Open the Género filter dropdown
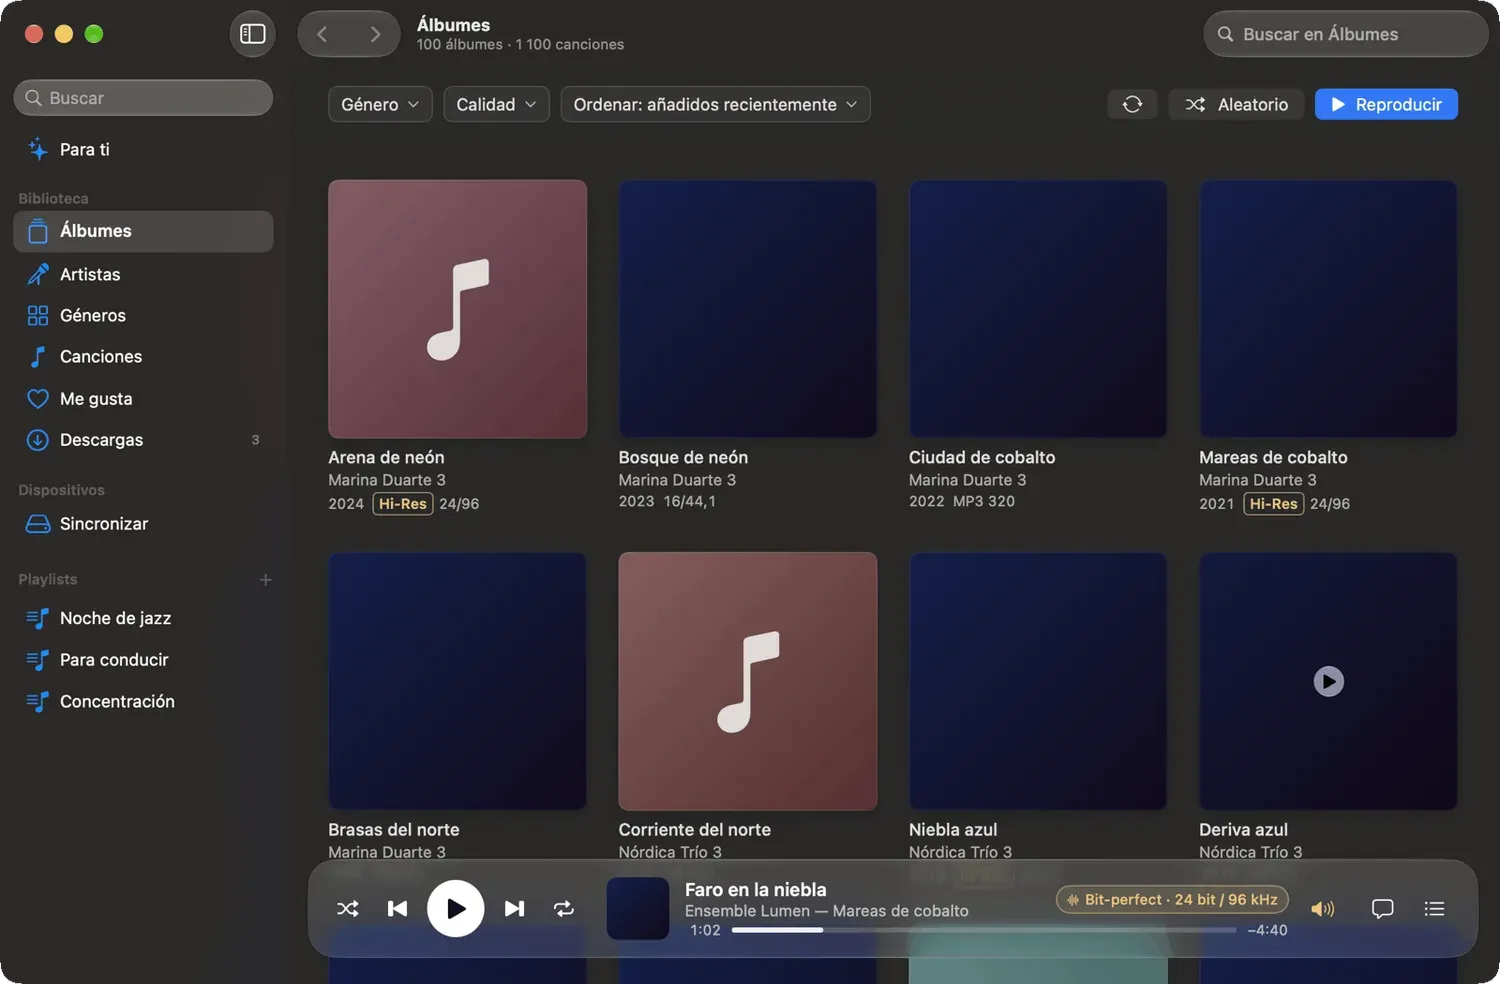This screenshot has height=984, width=1500. [380, 104]
